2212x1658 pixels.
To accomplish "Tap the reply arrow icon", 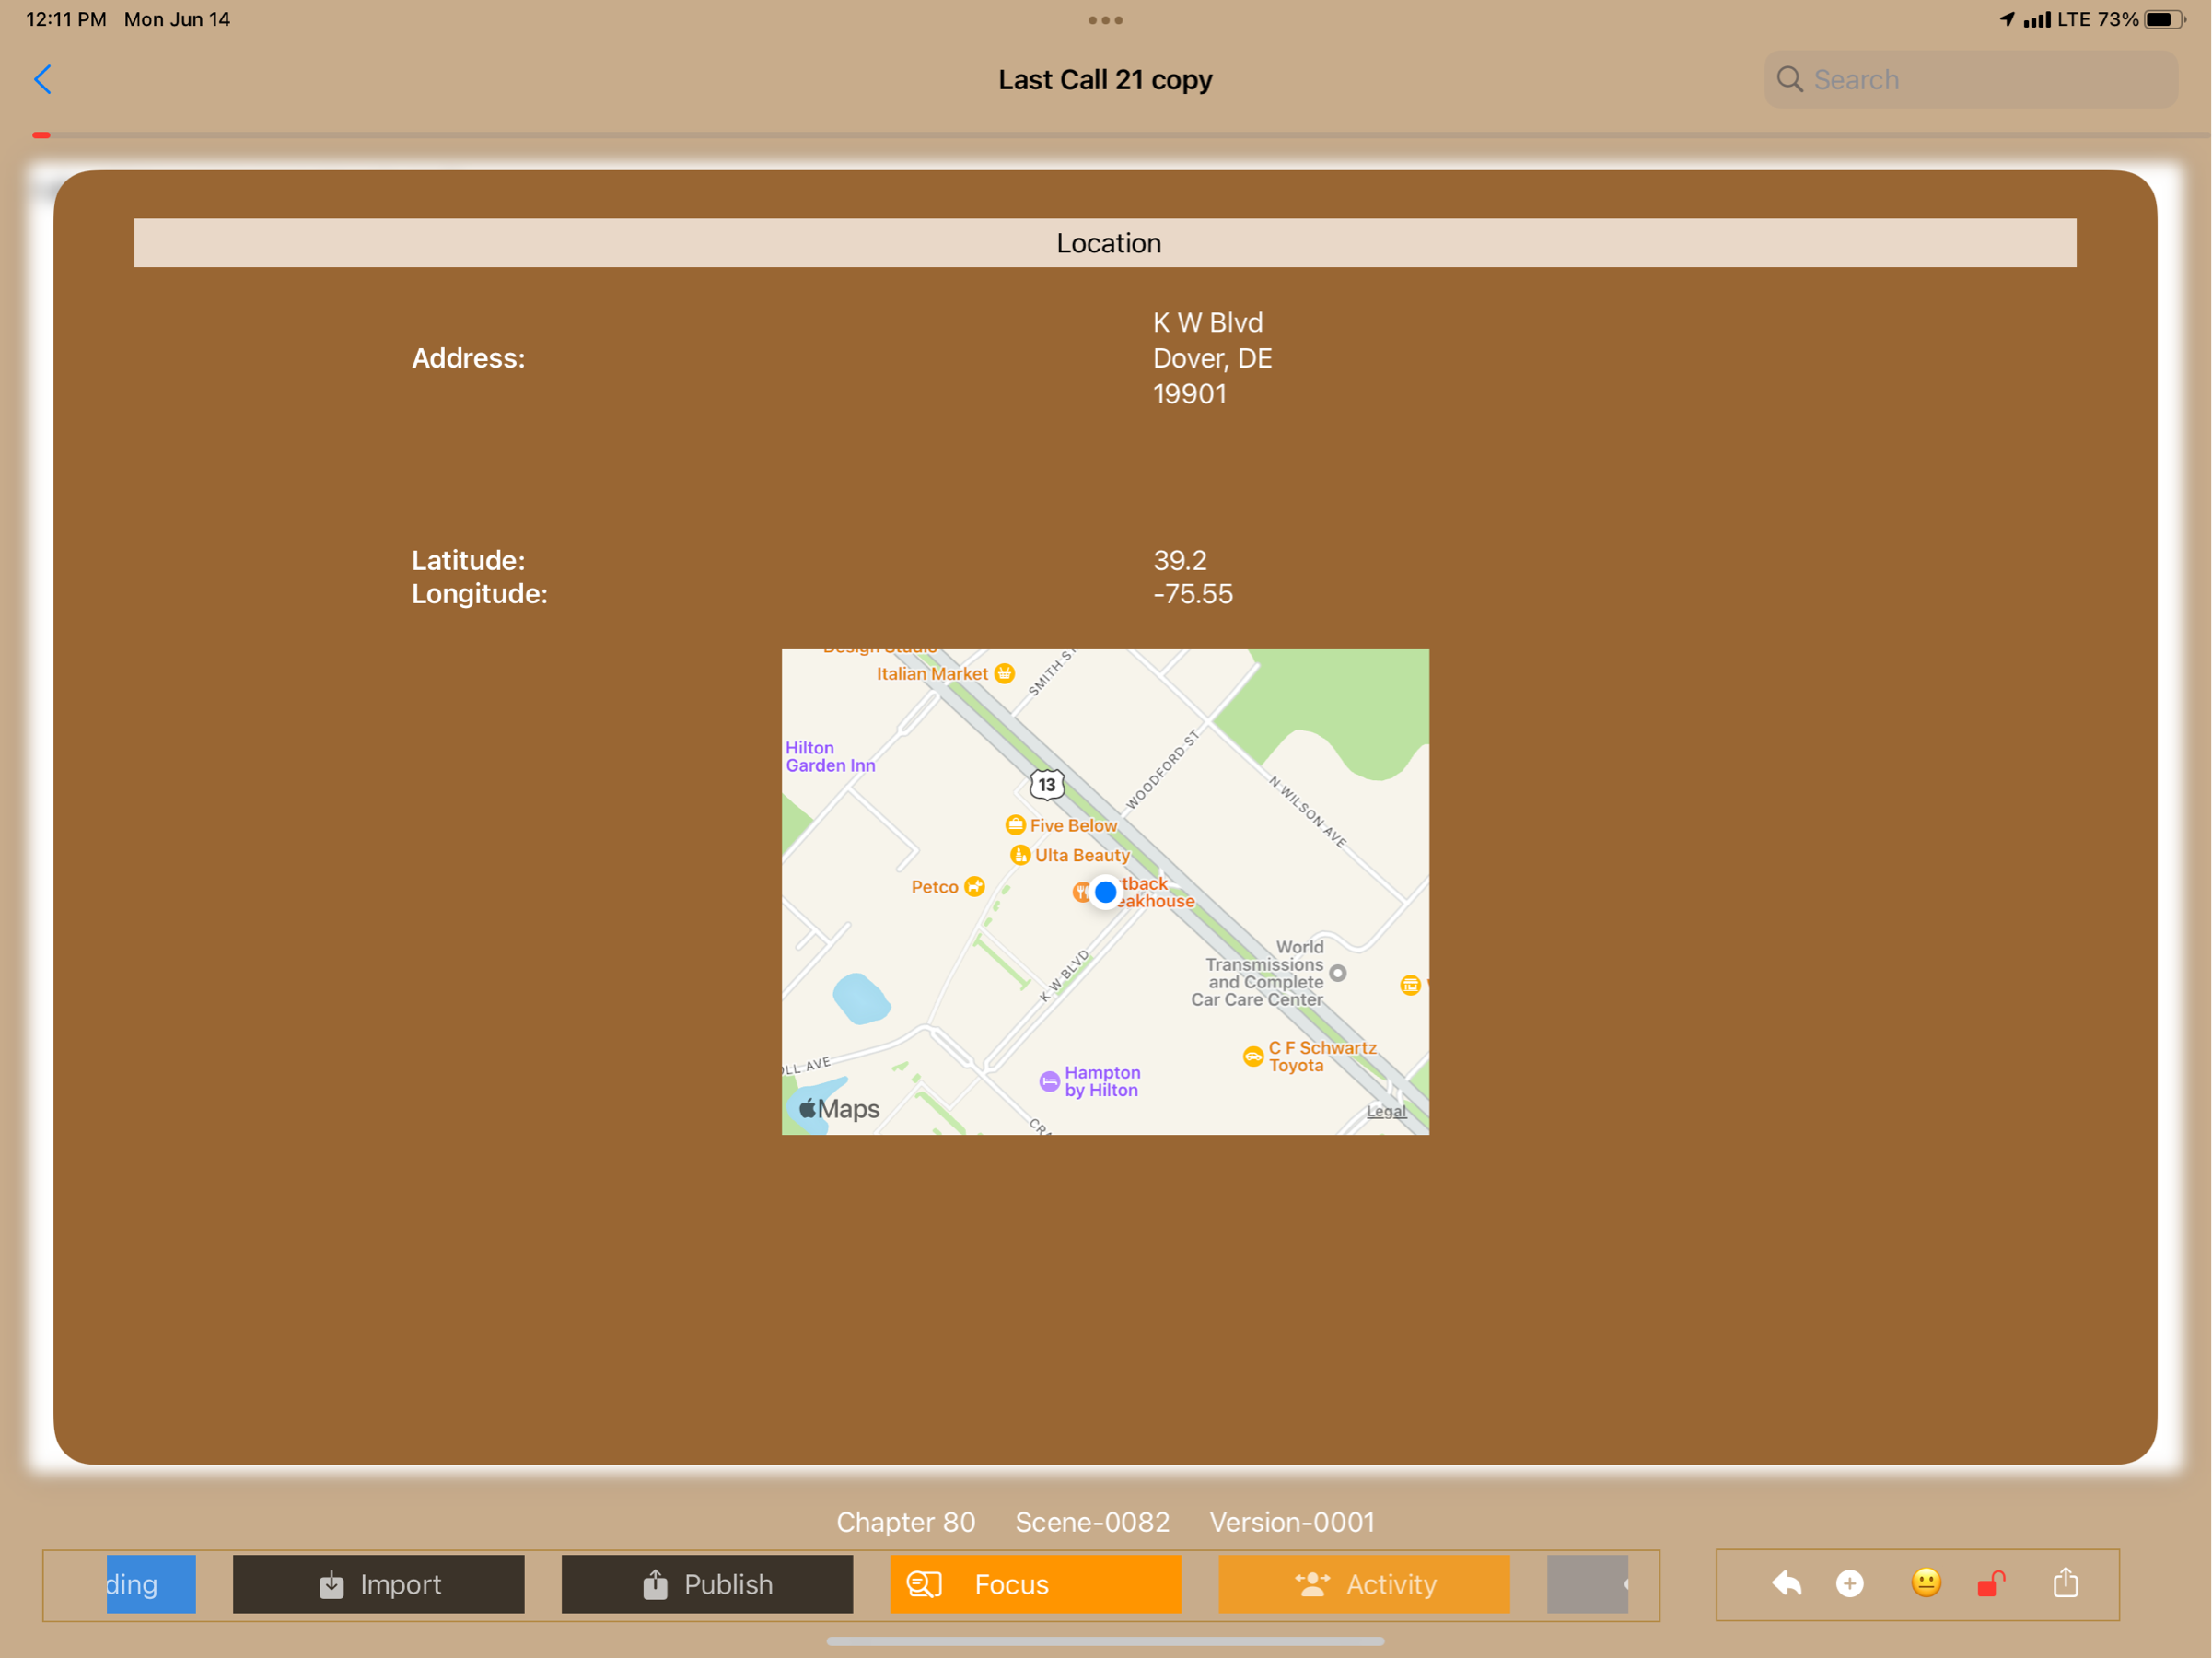I will point(1786,1583).
